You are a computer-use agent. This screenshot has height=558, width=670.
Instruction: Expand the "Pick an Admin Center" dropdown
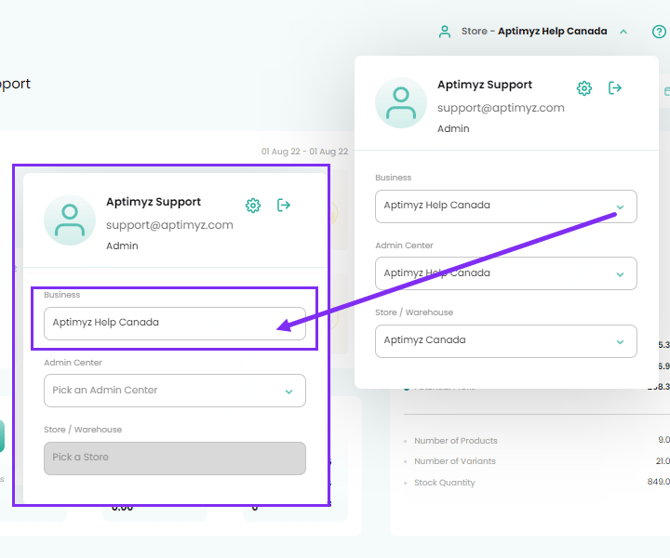coord(174,390)
